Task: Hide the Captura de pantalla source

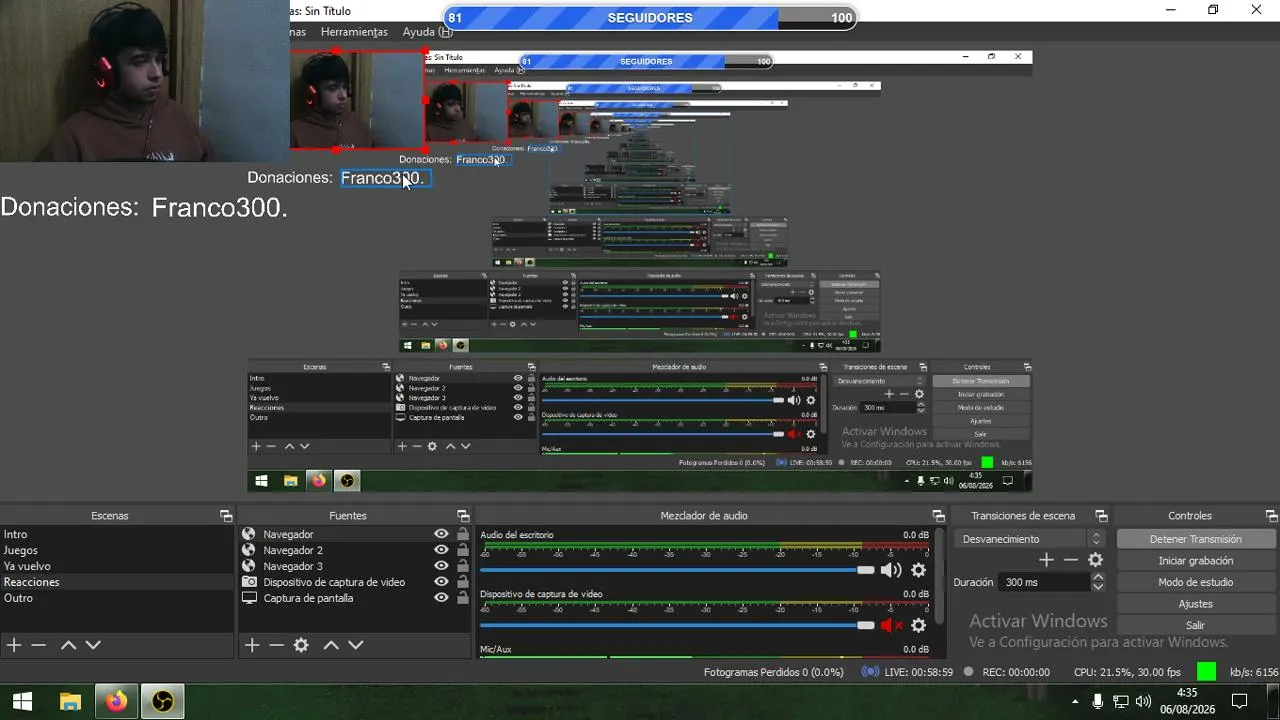Action: pos(441,598)
